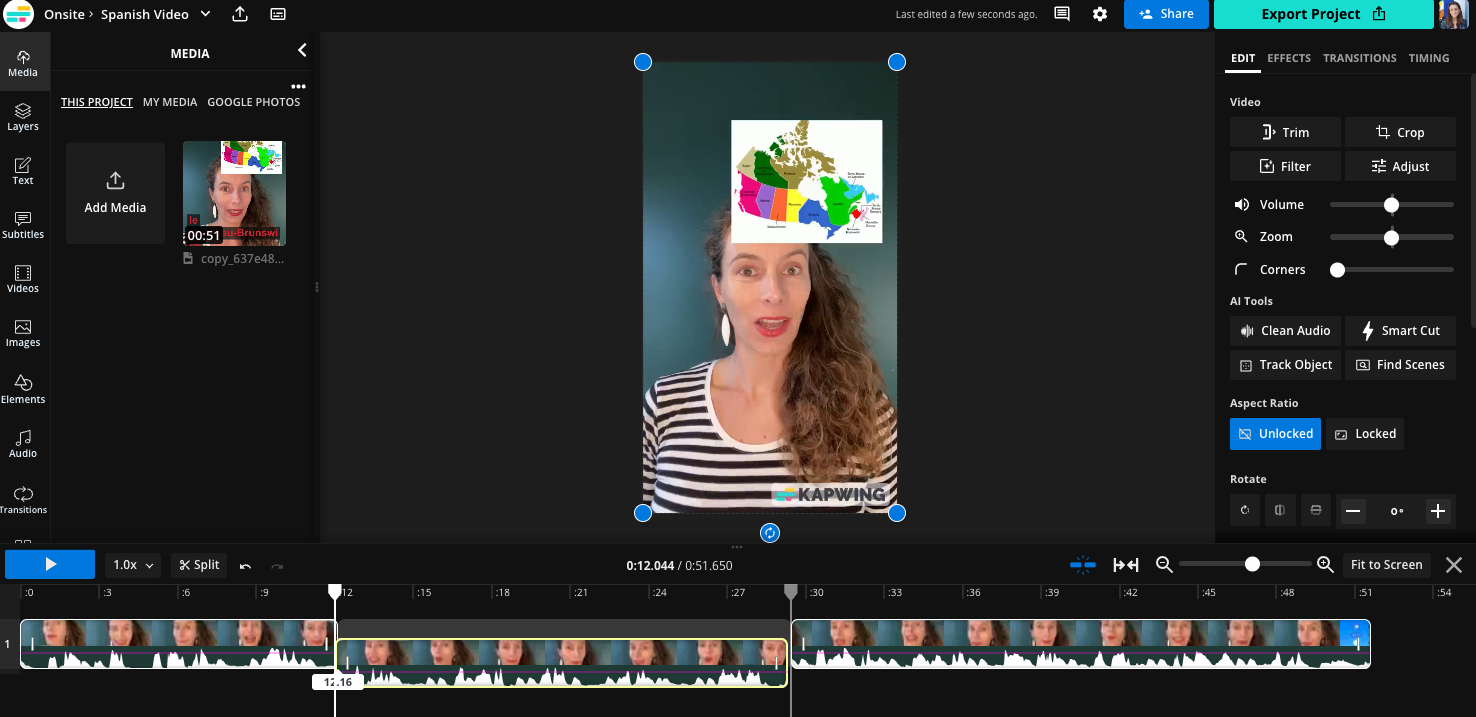Collapse the Media panel with chevron
The width and height of the screenshot is (1476, 717).
click(302, 51)
